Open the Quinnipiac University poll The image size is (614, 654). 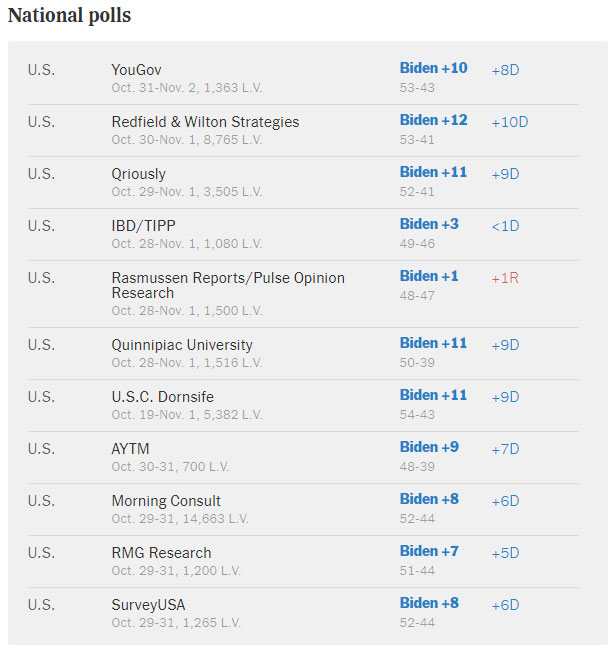pos(182,345)
